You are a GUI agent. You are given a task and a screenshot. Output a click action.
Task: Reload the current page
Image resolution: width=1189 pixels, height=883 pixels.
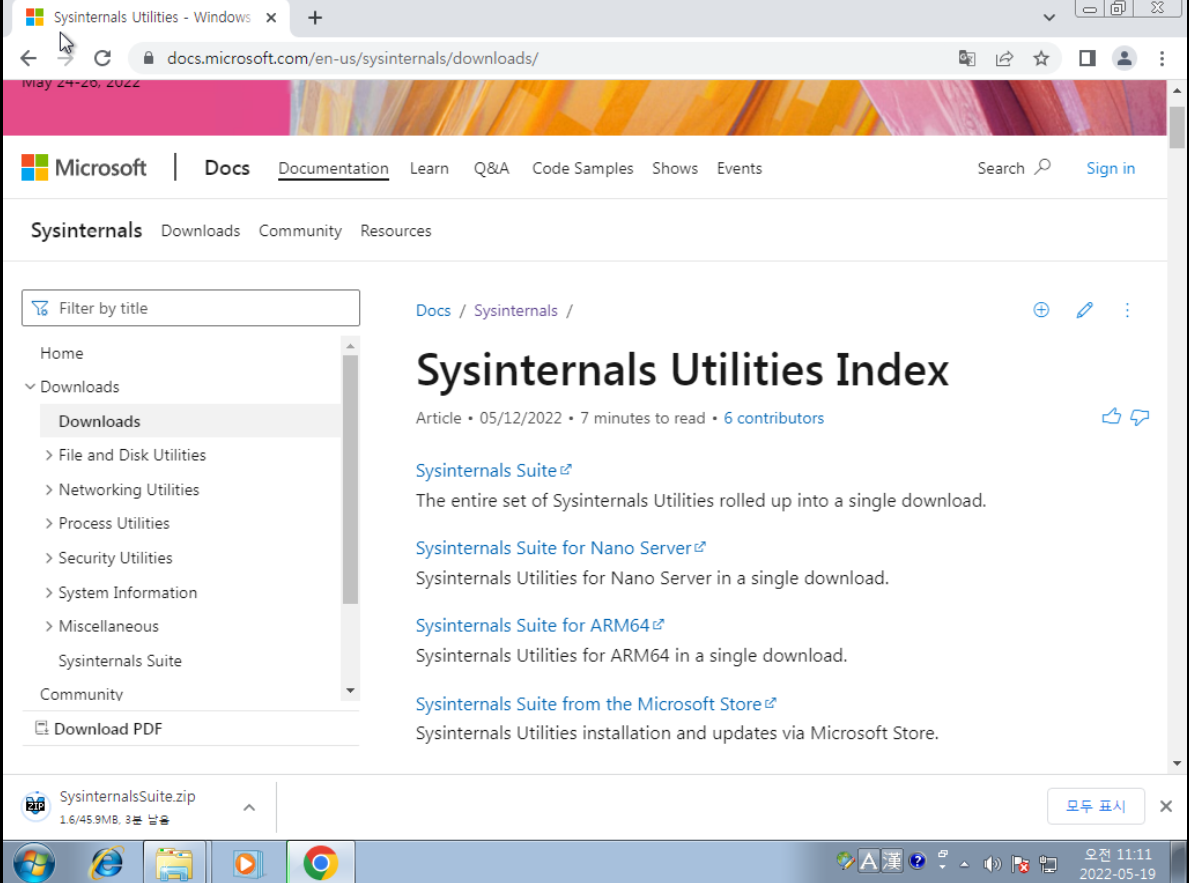pos(102,58)
